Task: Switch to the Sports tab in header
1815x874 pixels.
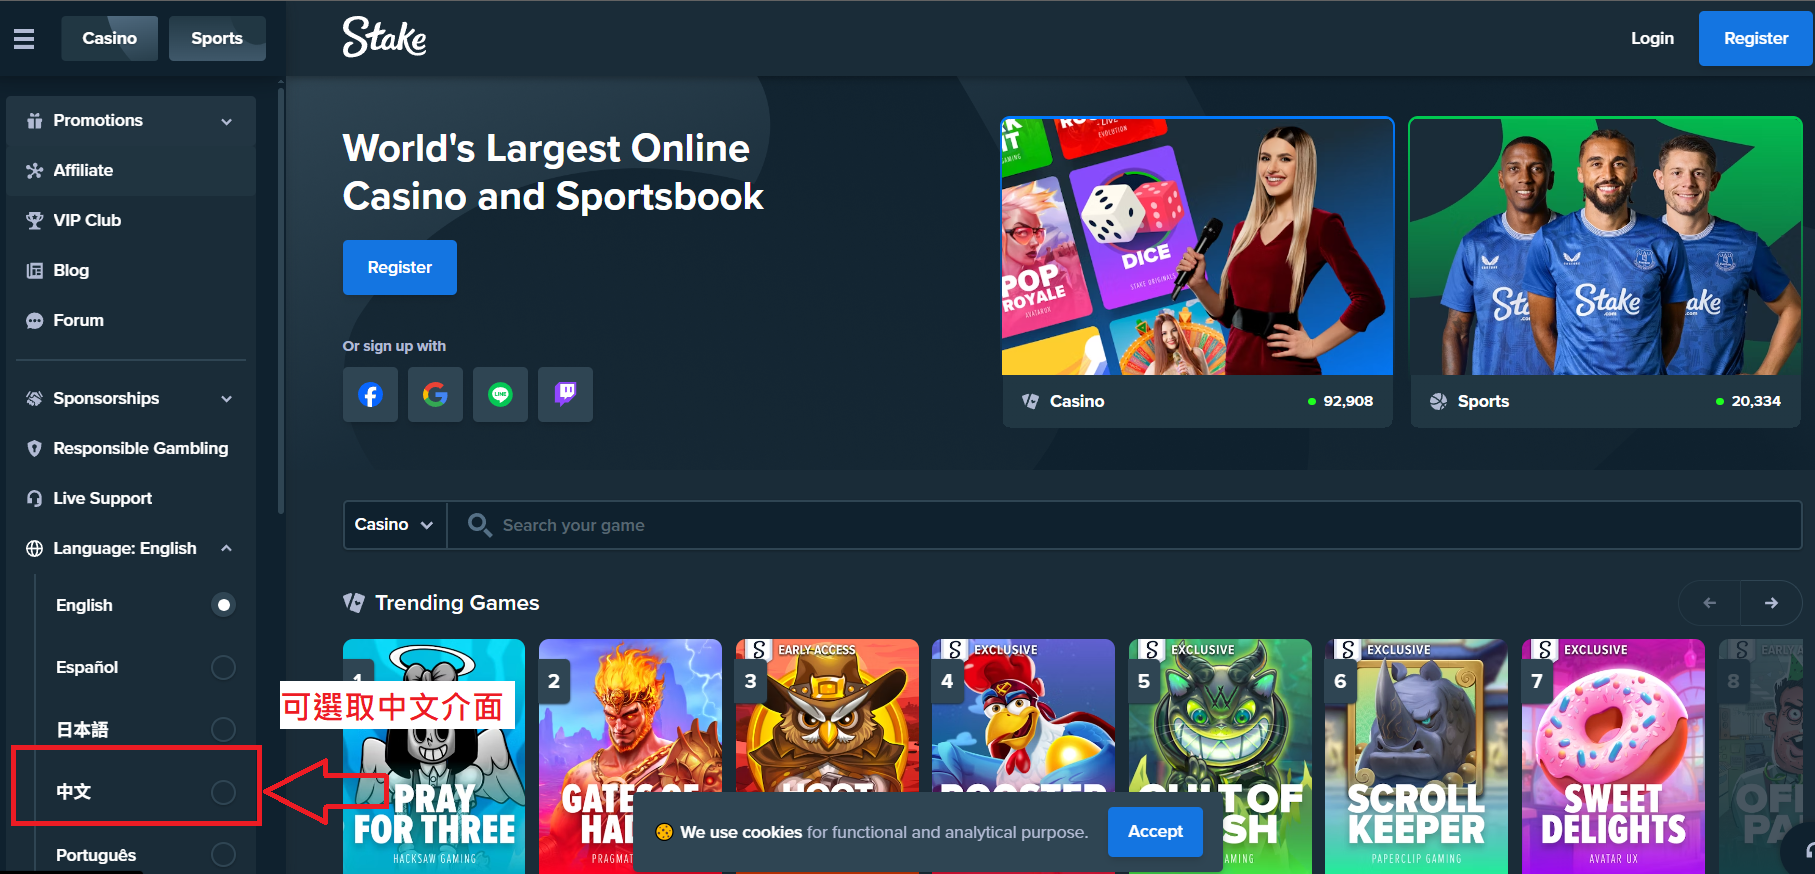Action: pos(217,39)
